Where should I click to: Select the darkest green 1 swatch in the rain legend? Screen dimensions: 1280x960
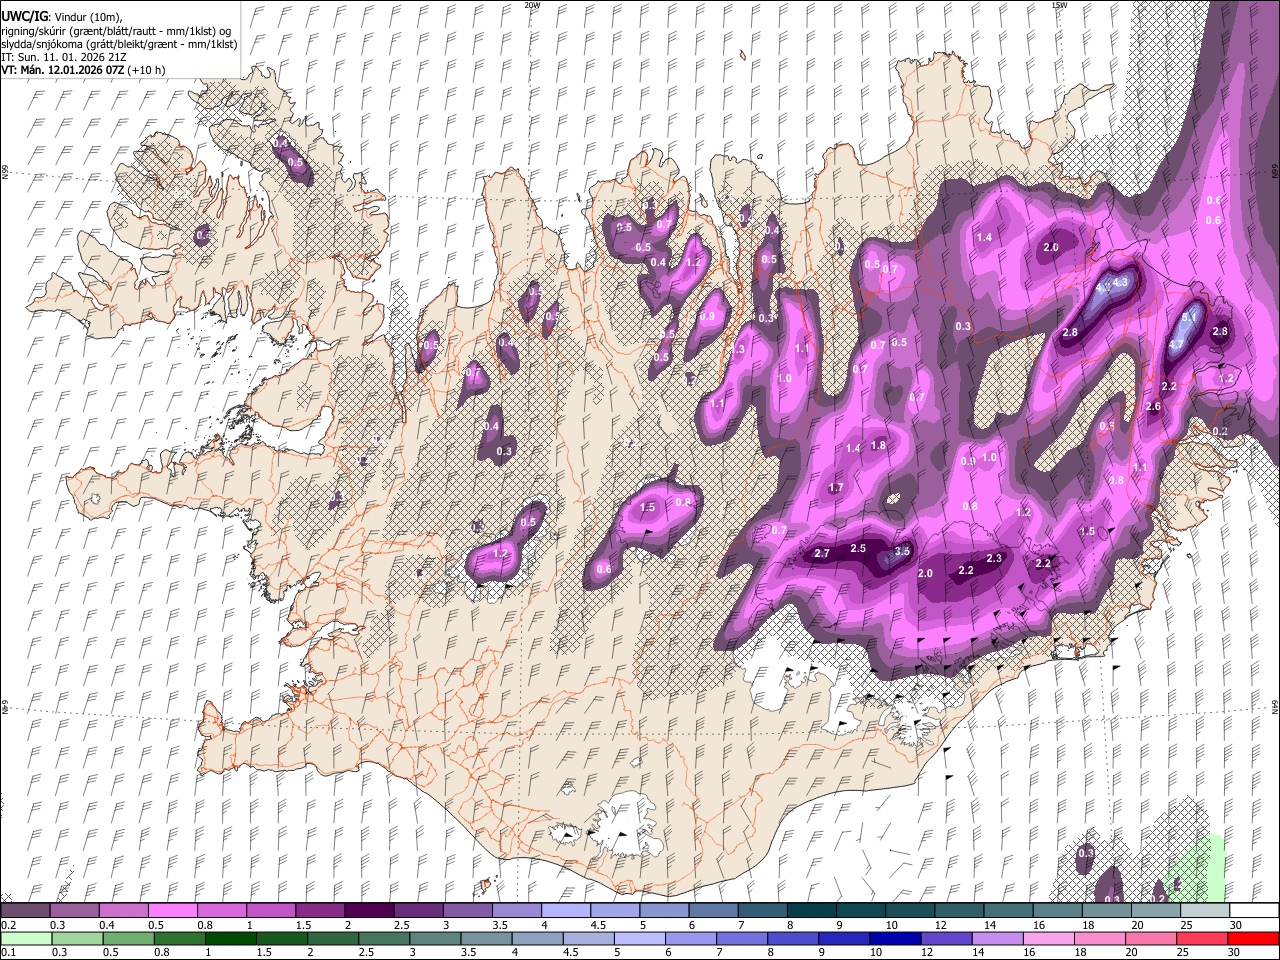(230, 939)
